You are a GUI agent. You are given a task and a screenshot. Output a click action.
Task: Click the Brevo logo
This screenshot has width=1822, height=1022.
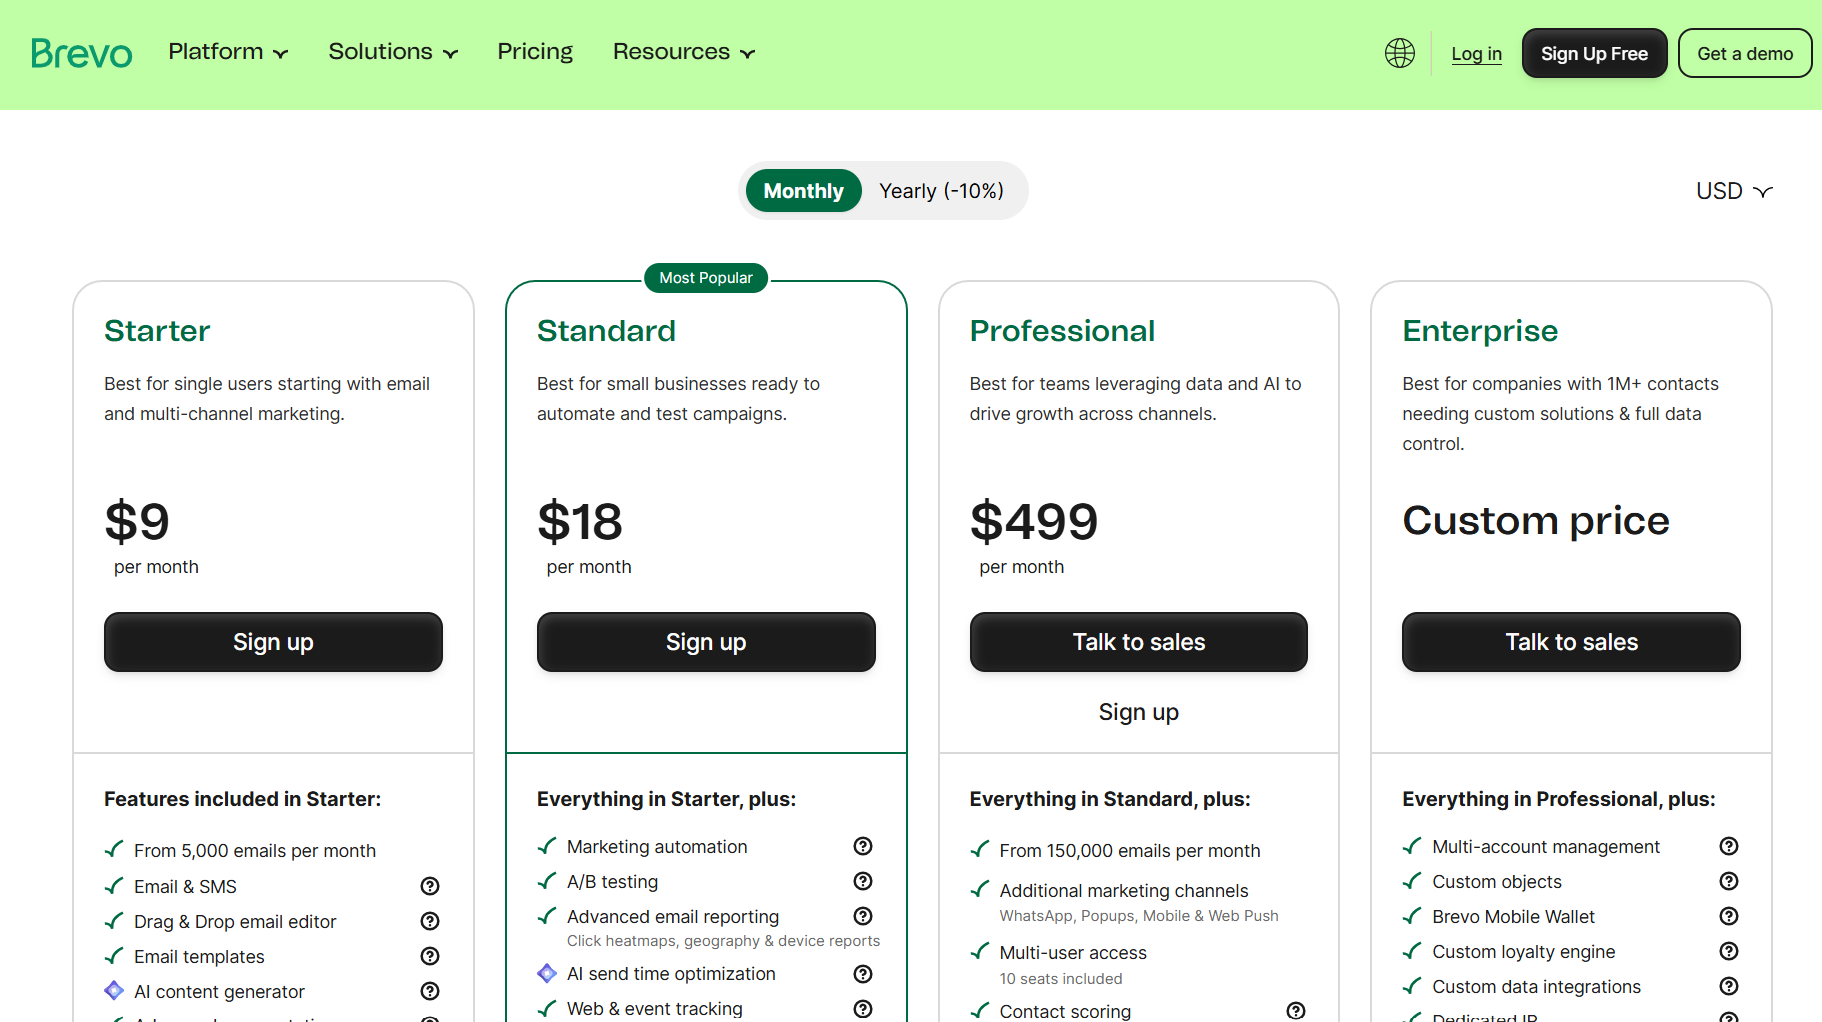81,53
